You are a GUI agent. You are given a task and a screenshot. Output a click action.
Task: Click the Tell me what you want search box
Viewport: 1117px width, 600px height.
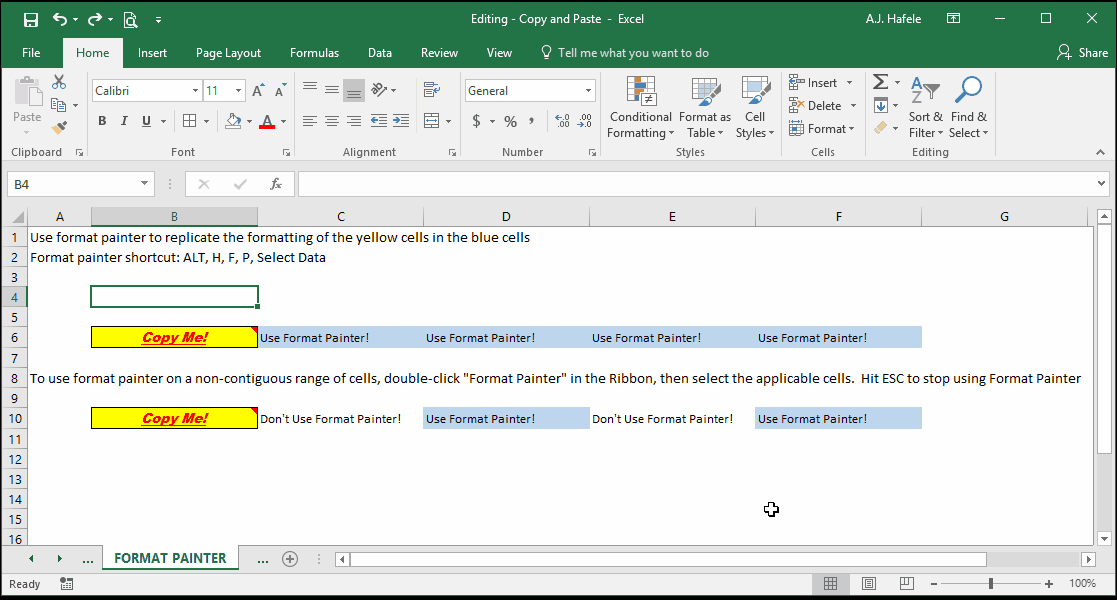click(x=625, y=53)
